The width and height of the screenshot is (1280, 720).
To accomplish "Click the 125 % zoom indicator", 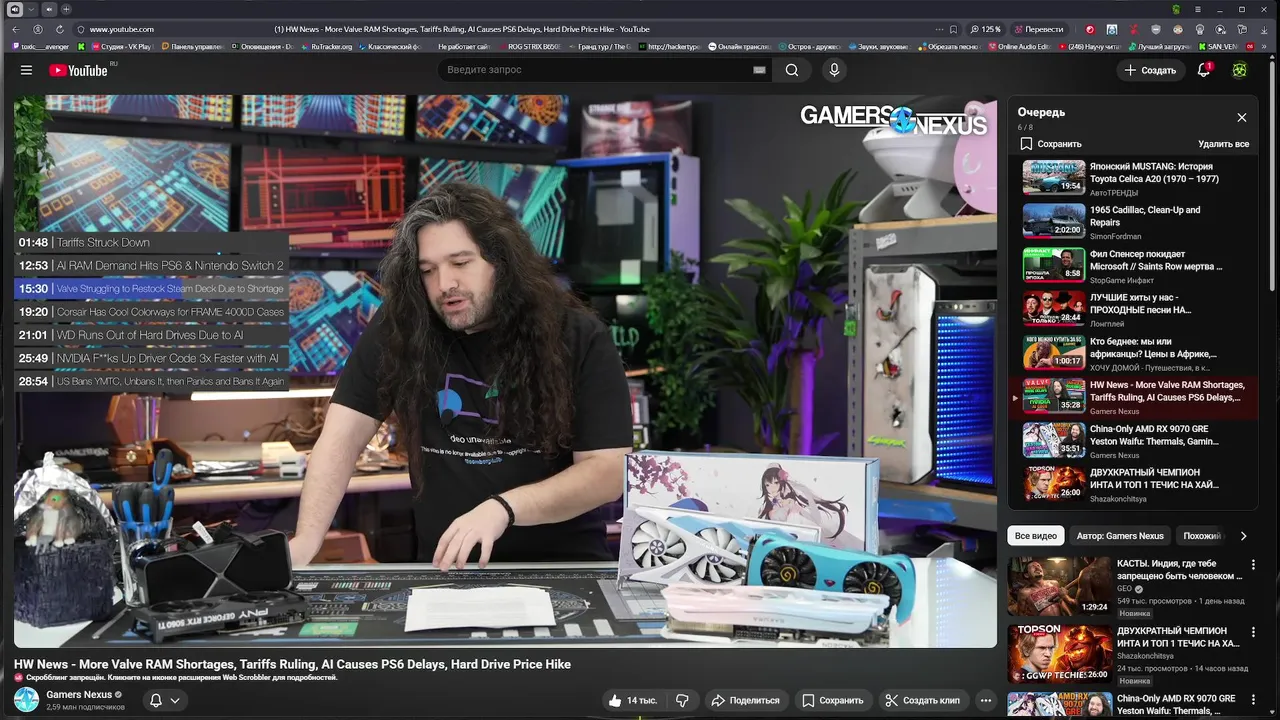I will [985, 29].
